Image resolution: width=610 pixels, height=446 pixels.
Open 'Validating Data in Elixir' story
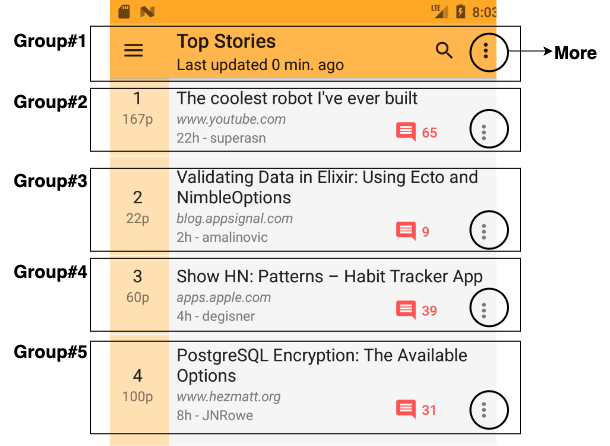(327, 187)
